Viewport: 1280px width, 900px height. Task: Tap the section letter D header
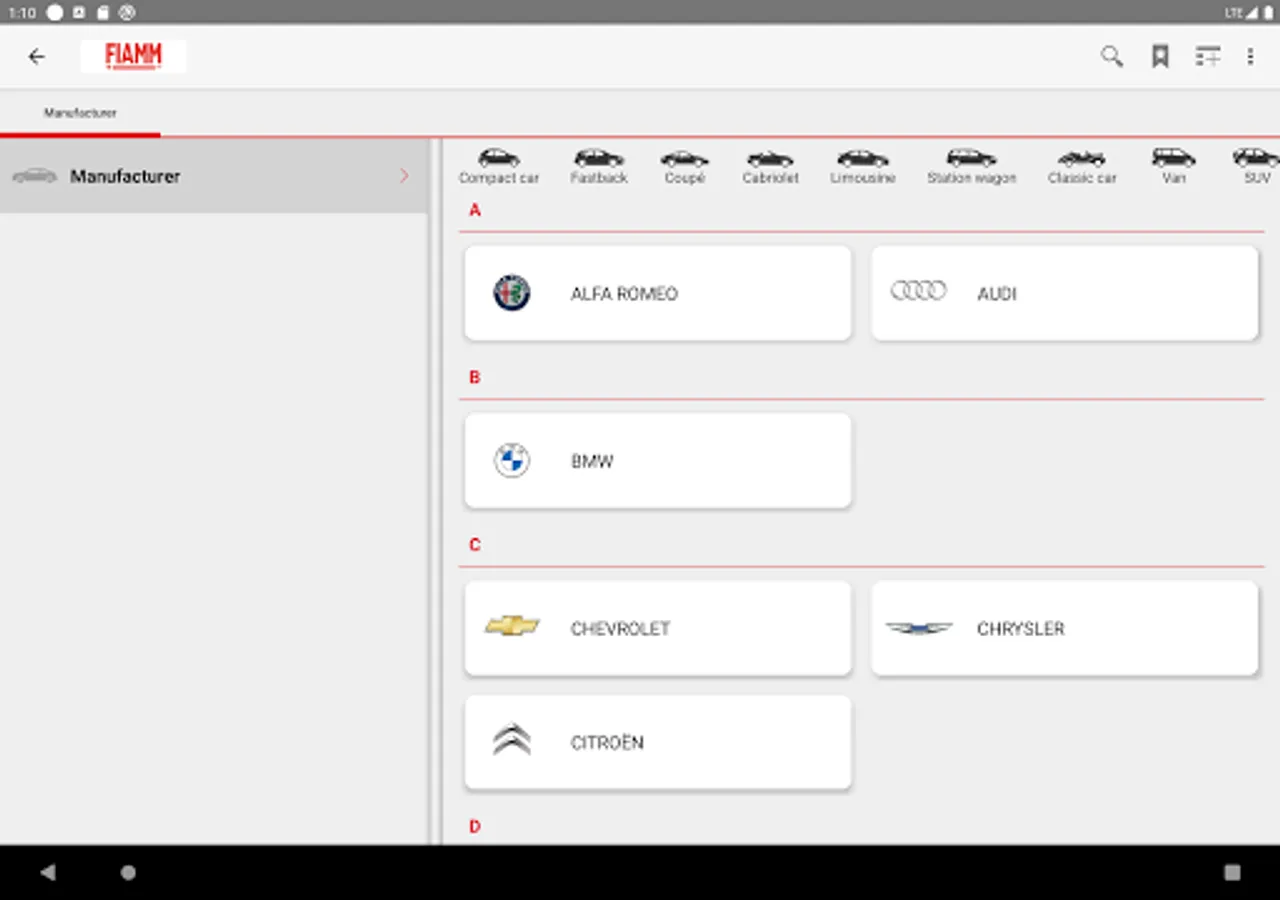tap(475, 827)
